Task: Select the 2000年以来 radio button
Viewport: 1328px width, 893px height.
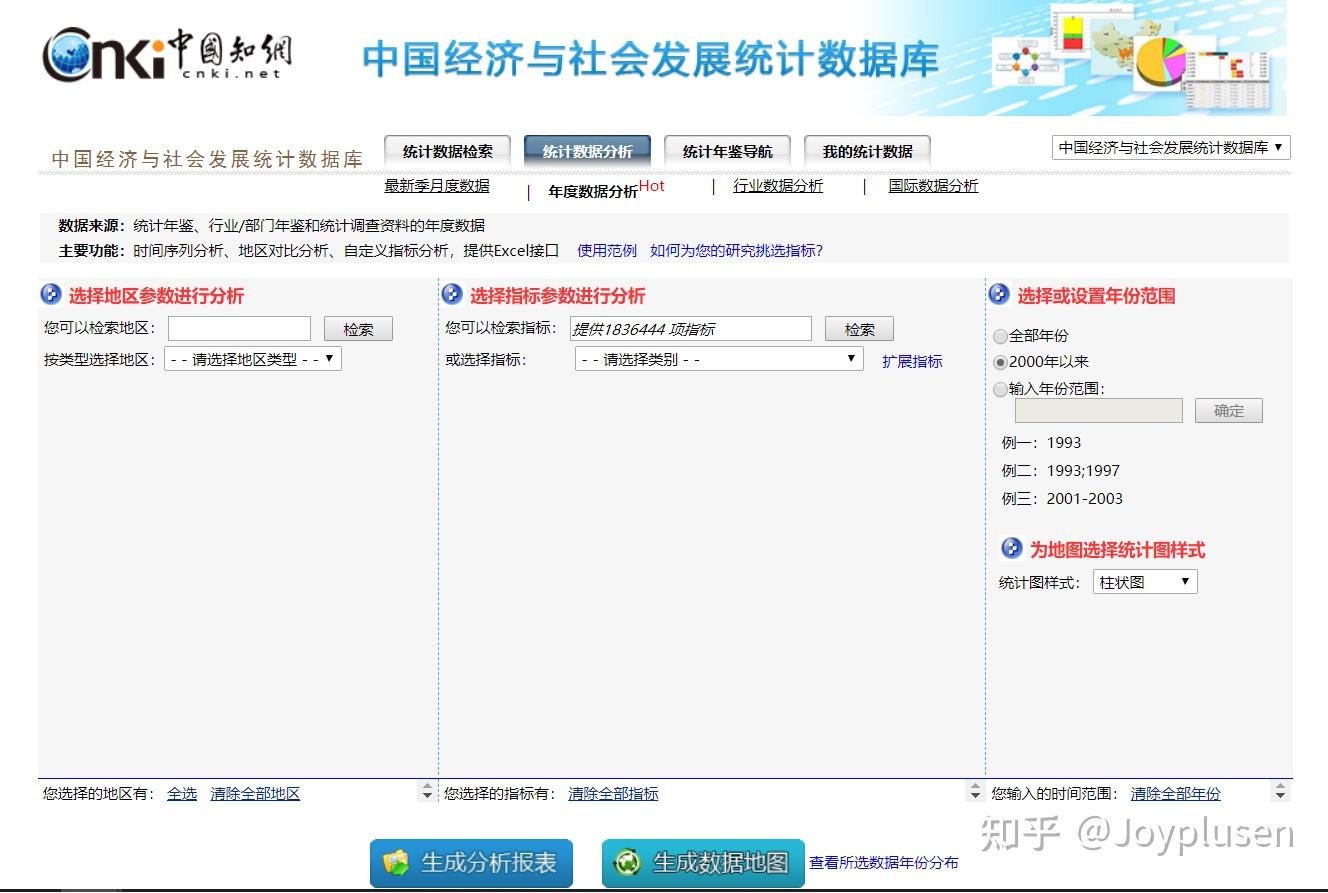Action: pyautogui.click(x=1000, y=363)
